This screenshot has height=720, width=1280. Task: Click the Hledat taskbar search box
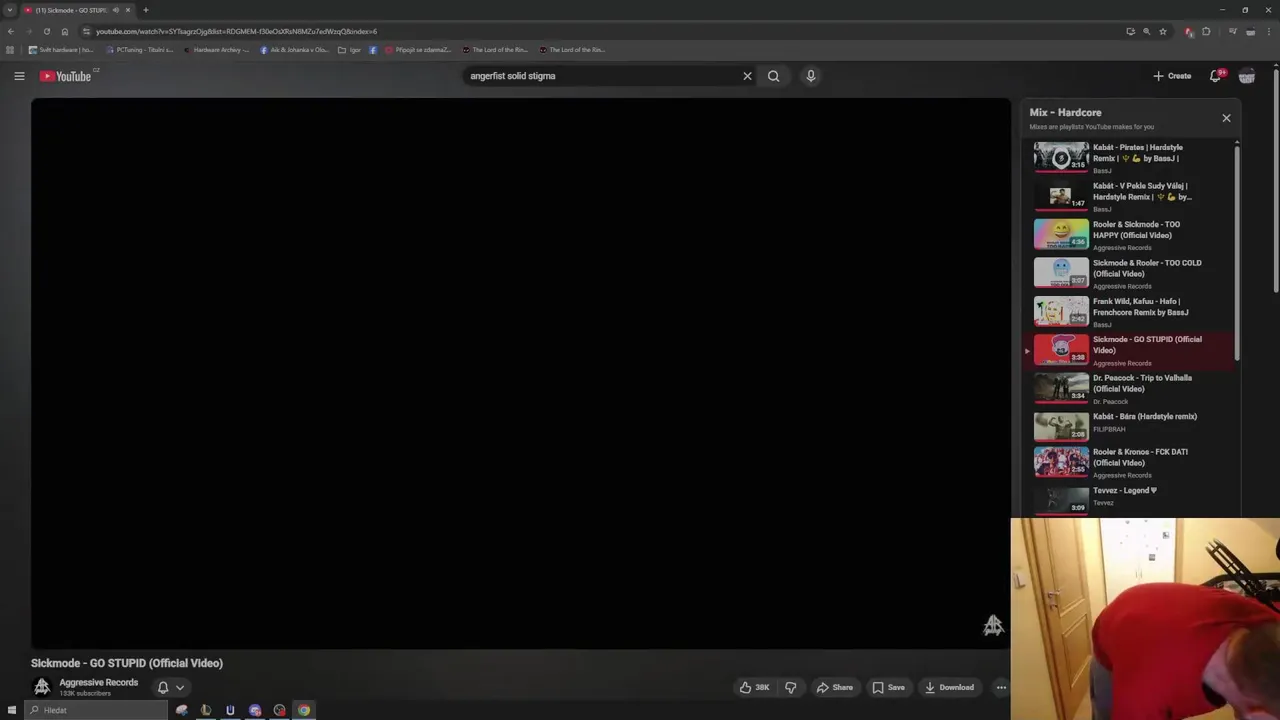[96, 710]
